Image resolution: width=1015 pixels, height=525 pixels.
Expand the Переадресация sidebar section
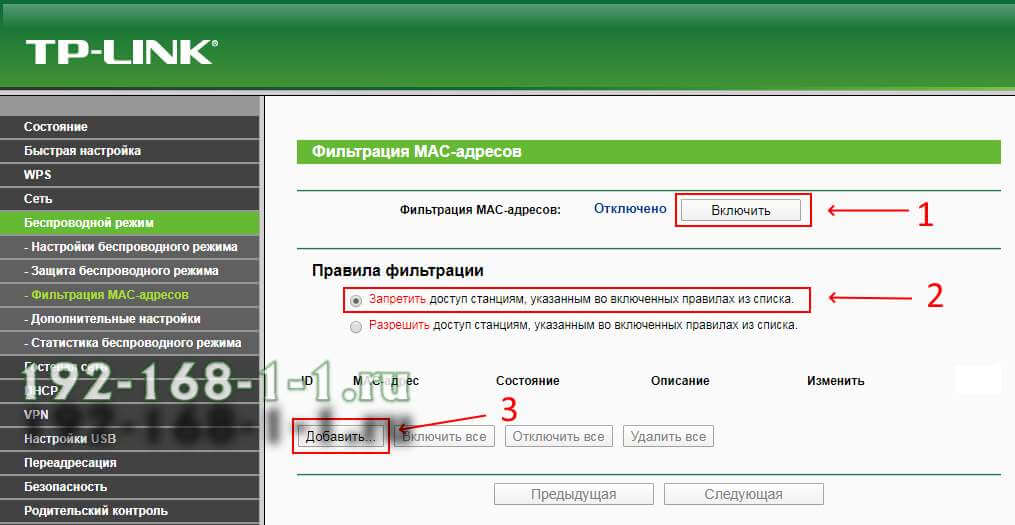click(70, 463)
